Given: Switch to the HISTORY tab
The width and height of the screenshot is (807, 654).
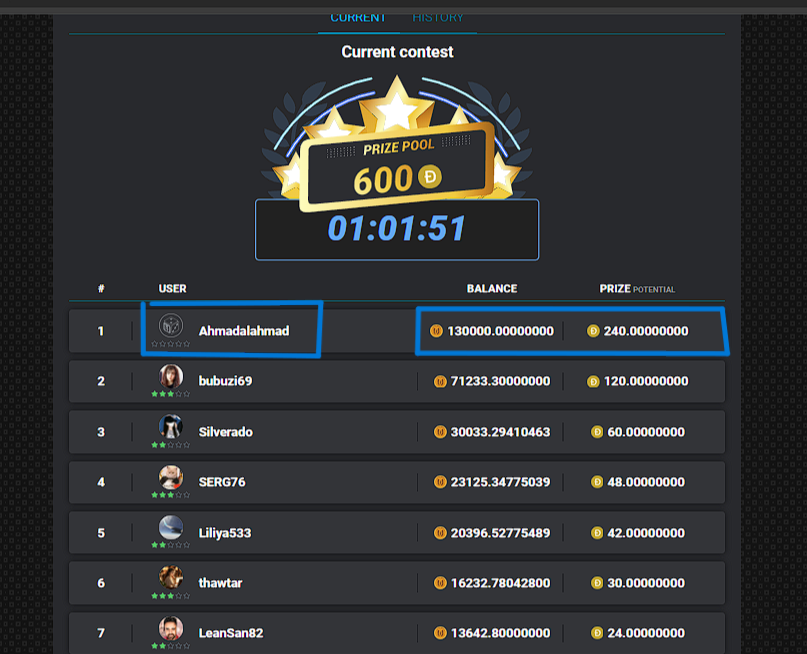Looking at the screenshot, I should point(438,17).
